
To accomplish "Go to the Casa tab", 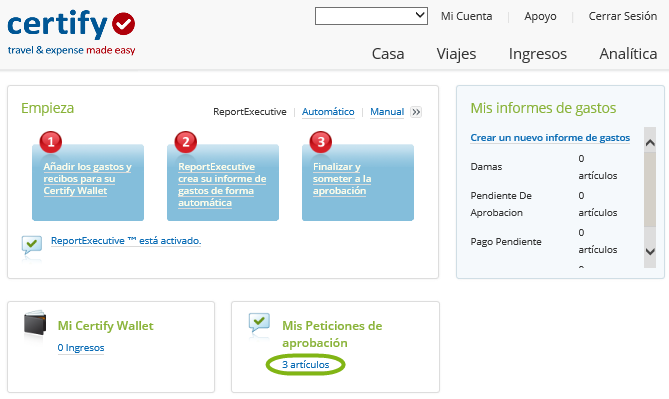I will [388, 54].
